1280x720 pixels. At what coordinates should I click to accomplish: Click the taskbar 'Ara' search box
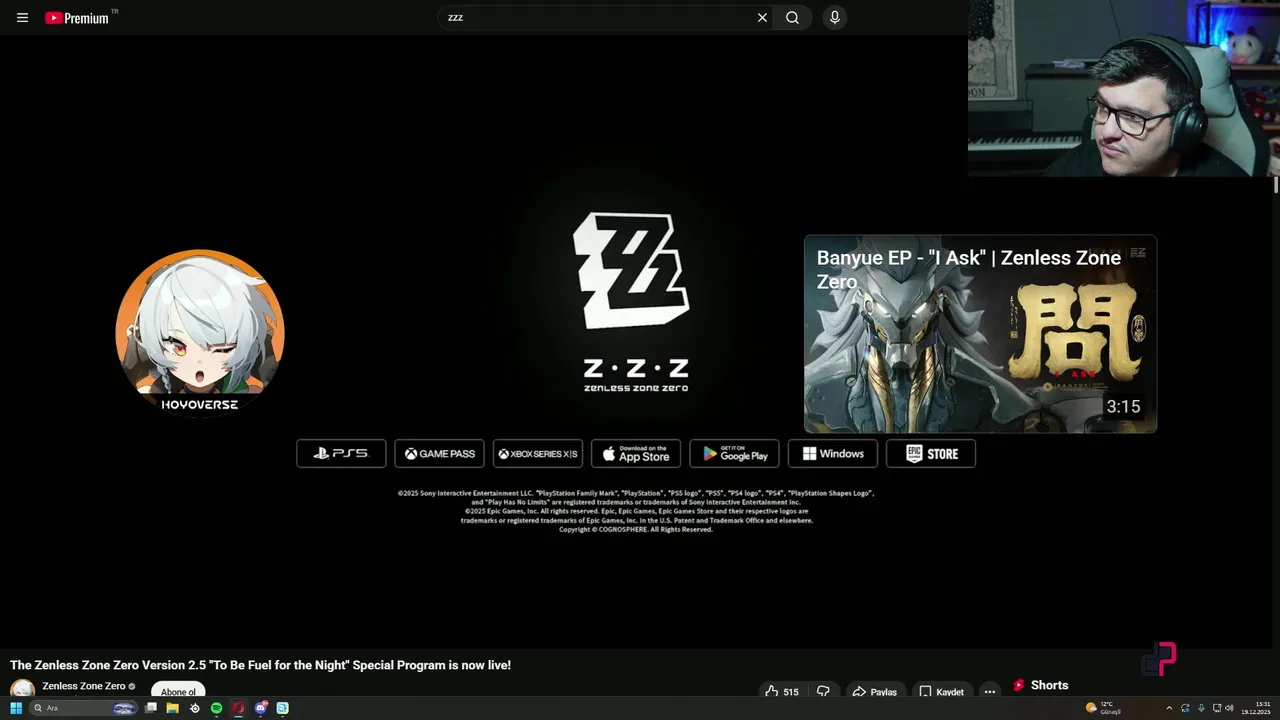click(82, 708)
